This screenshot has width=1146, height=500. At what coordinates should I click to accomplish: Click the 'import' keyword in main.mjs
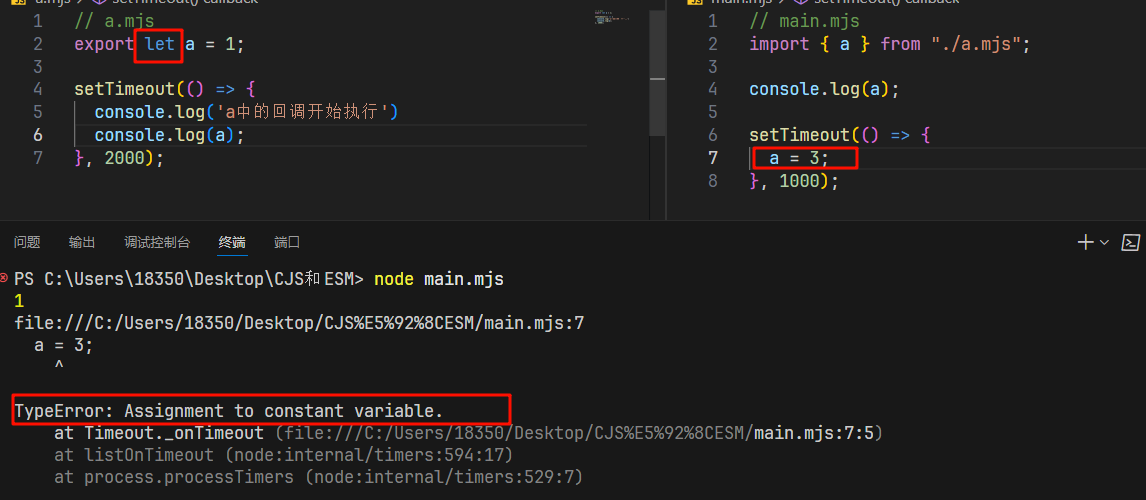click(779, 44)
